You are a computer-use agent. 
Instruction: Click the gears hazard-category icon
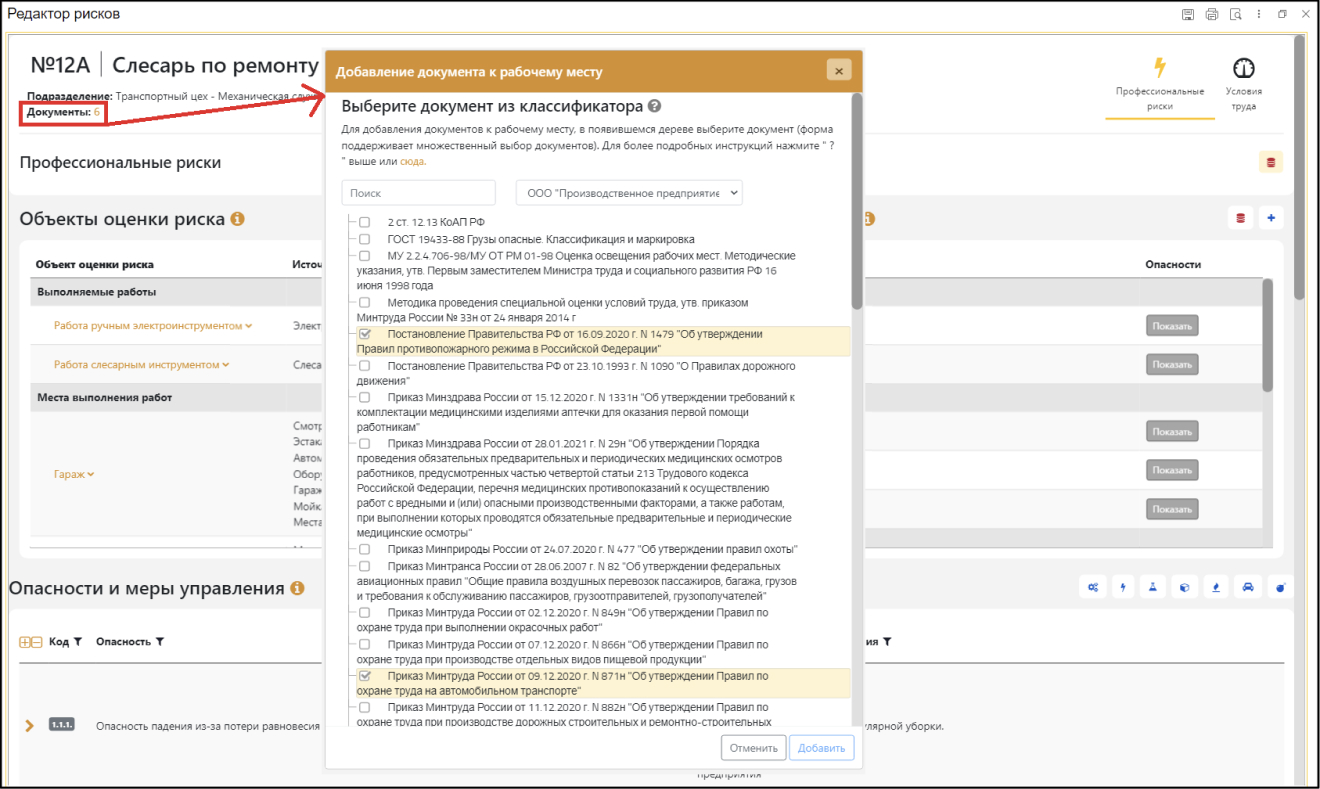[1092, 588]
